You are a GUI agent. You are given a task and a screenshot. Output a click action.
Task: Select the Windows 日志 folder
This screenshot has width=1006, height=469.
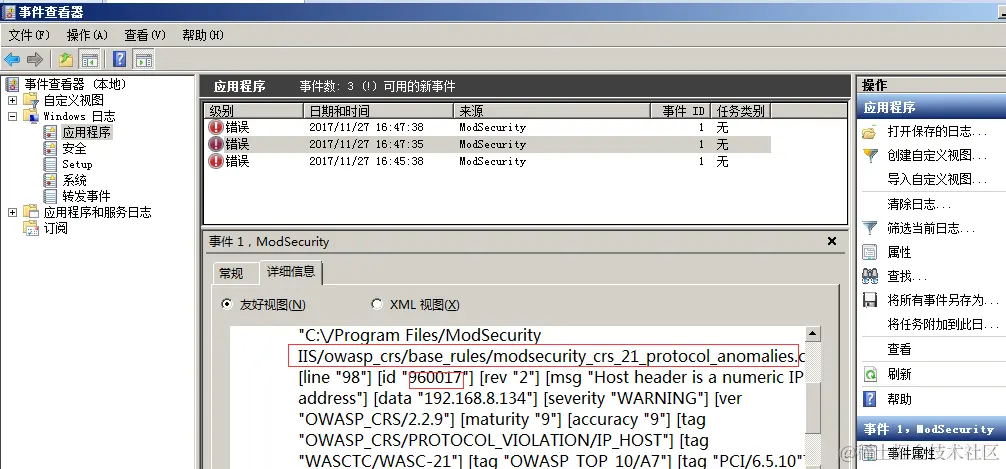80,116
